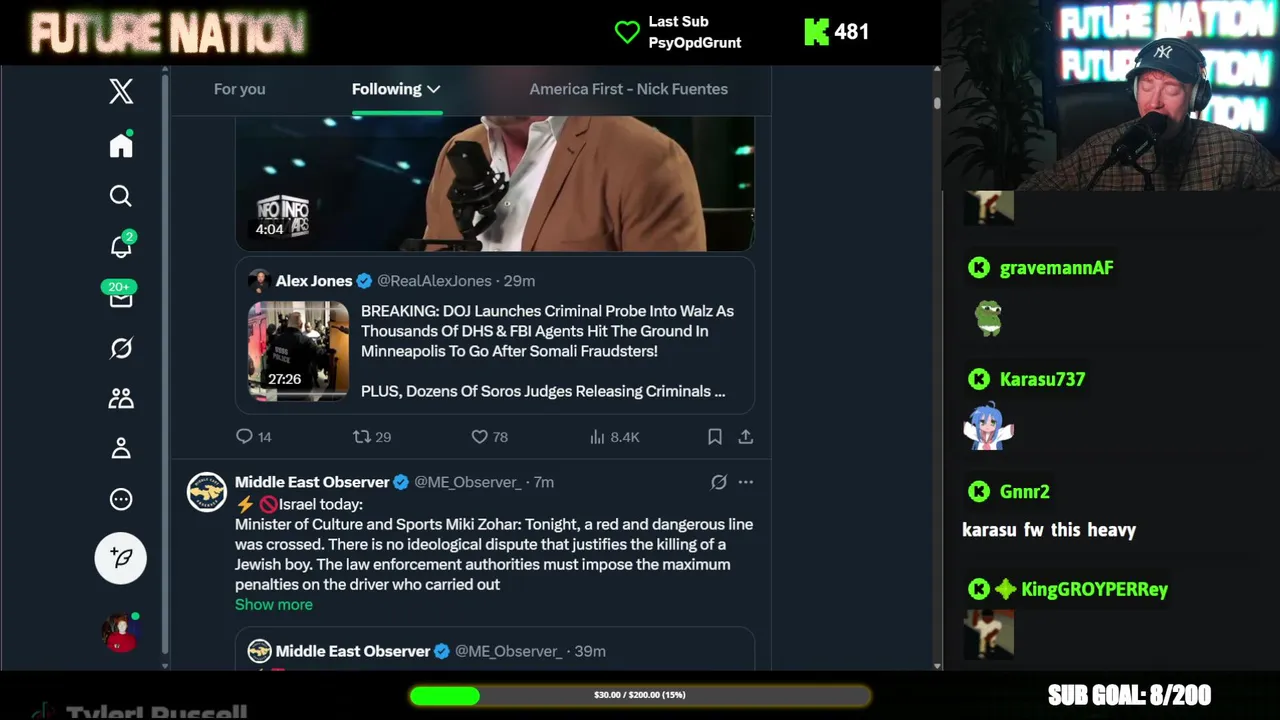Click Alex Jones small avatar in quote
1280x720 pixels.
259,281
